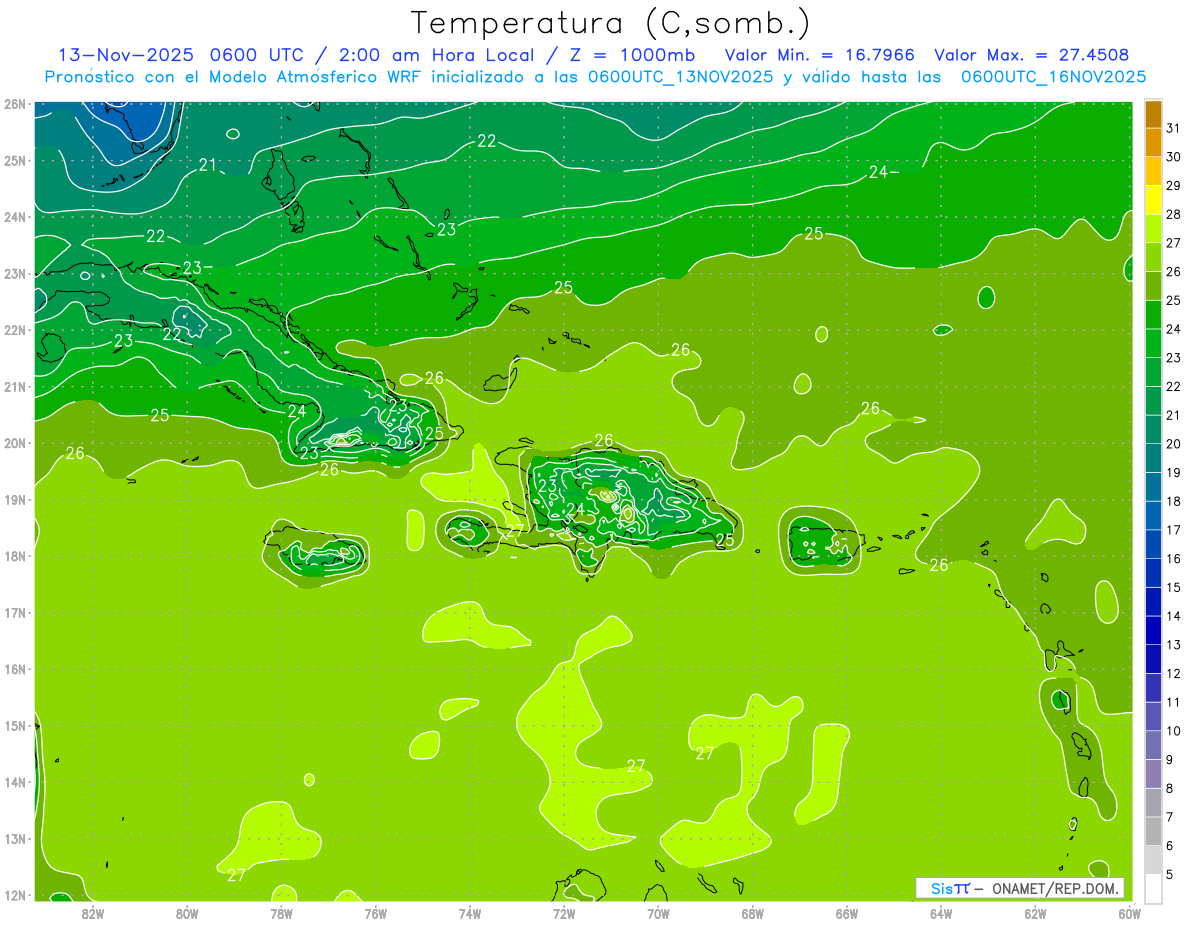Viewport: 1200px width, 927px height.
Task: Click 'Valor Max. = 27.4508' text
Action: tap(1032, 55)
